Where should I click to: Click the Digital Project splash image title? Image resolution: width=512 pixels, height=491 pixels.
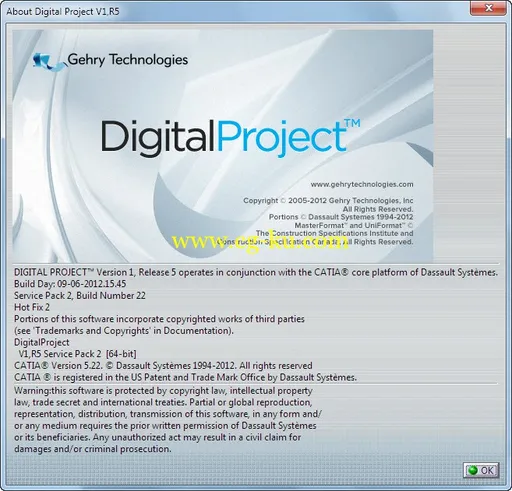230,138
